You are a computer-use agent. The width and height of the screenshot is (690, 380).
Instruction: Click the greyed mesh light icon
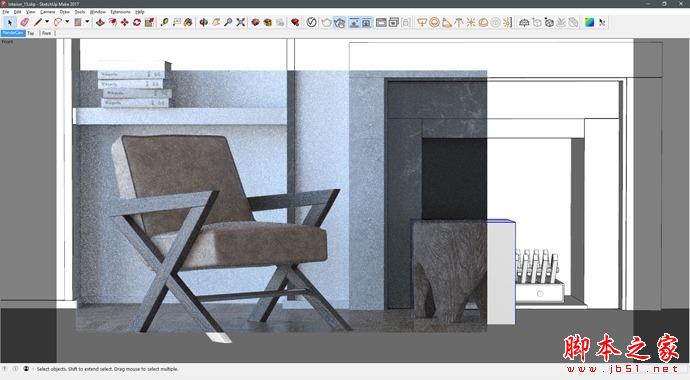[495, 22]
